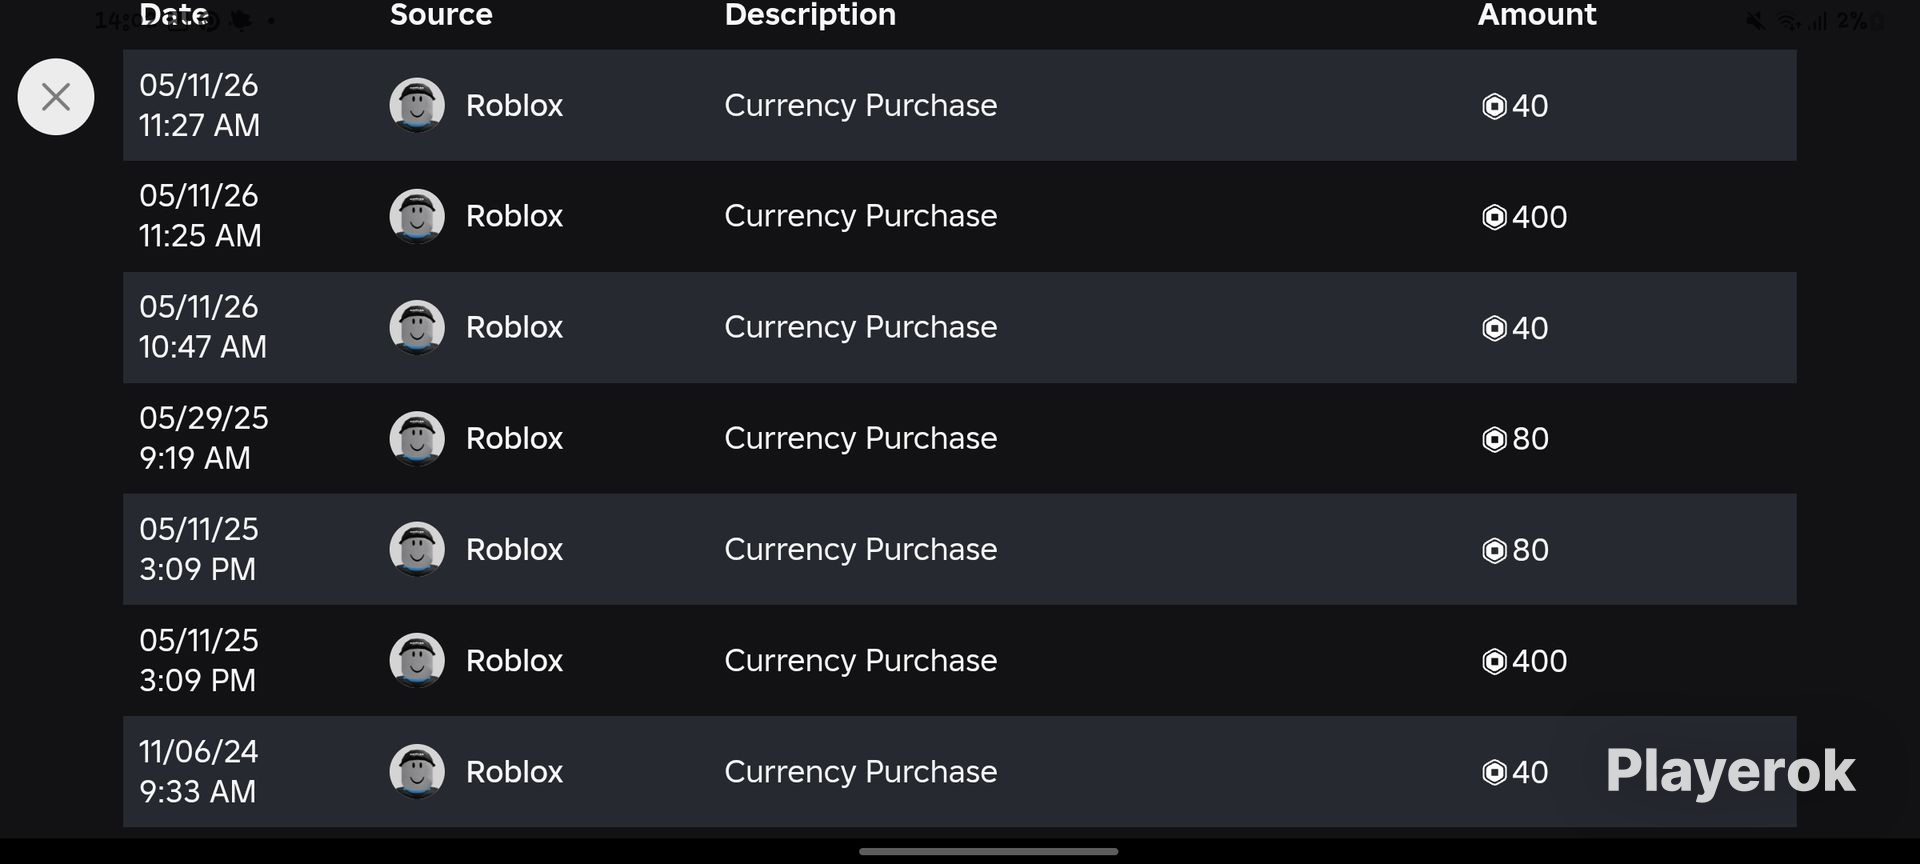1920x864 pixels.
Task: Tap the bottom navigation gesture bar
Action: 988,852
